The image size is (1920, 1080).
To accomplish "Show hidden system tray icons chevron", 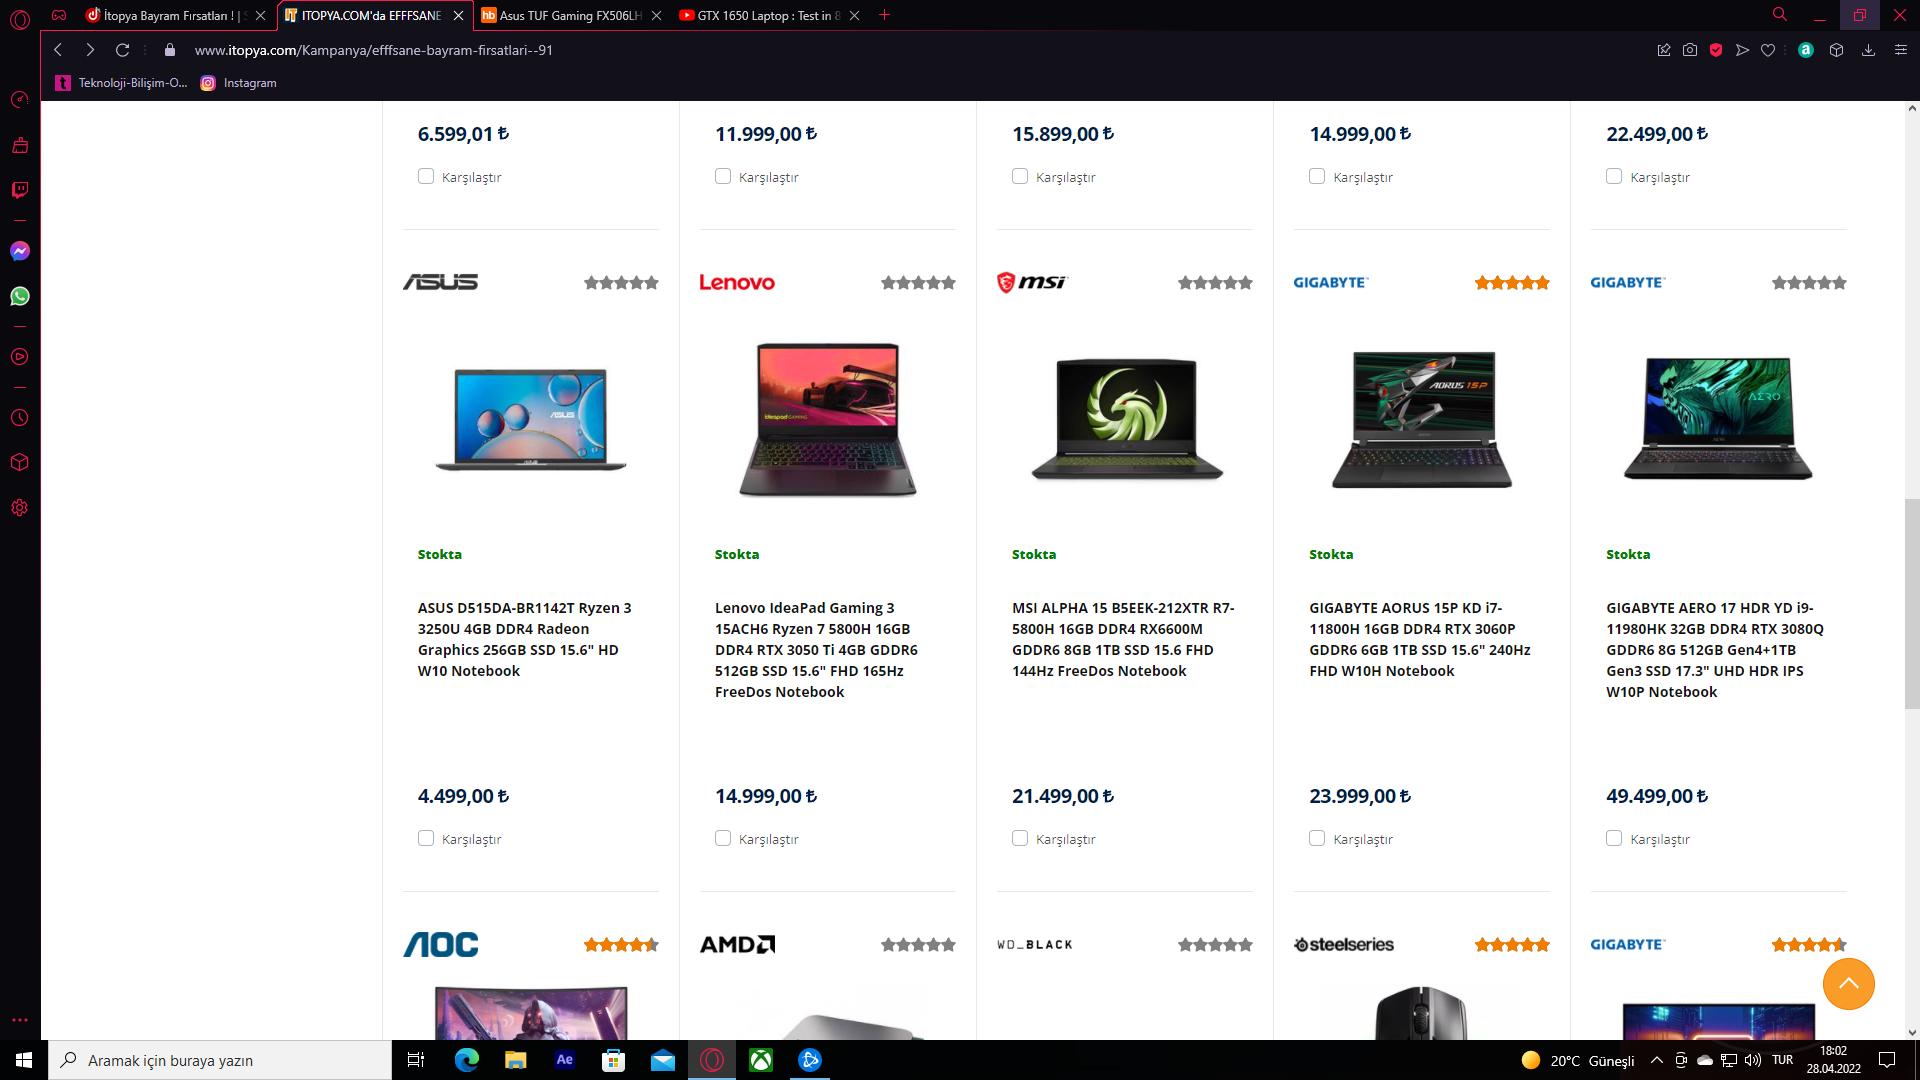I will (1657, 1060).
